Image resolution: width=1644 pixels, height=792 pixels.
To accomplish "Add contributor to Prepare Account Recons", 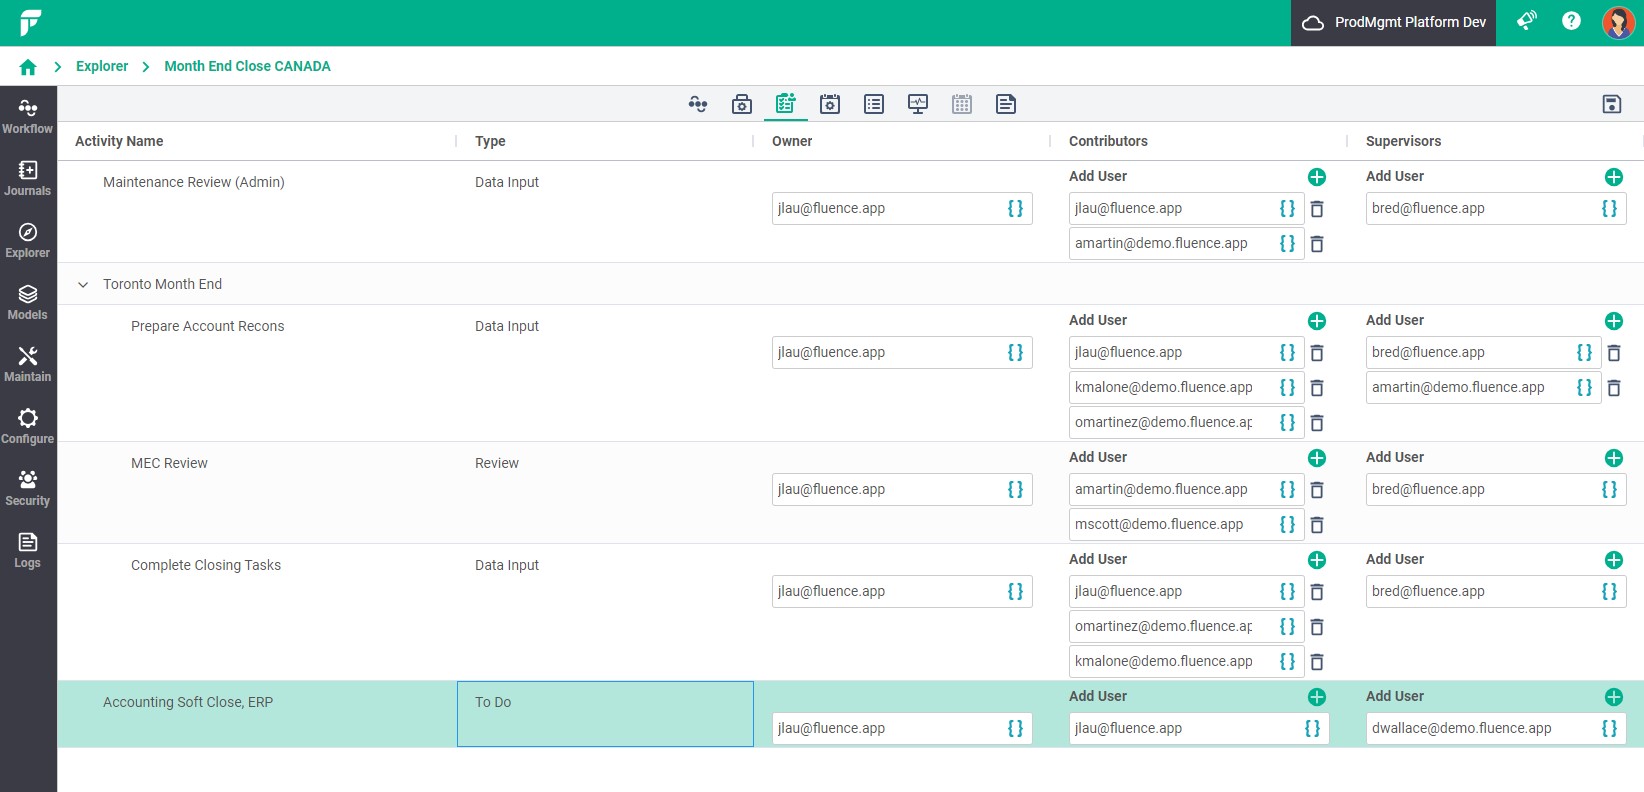I will (x=1317, y=321).
